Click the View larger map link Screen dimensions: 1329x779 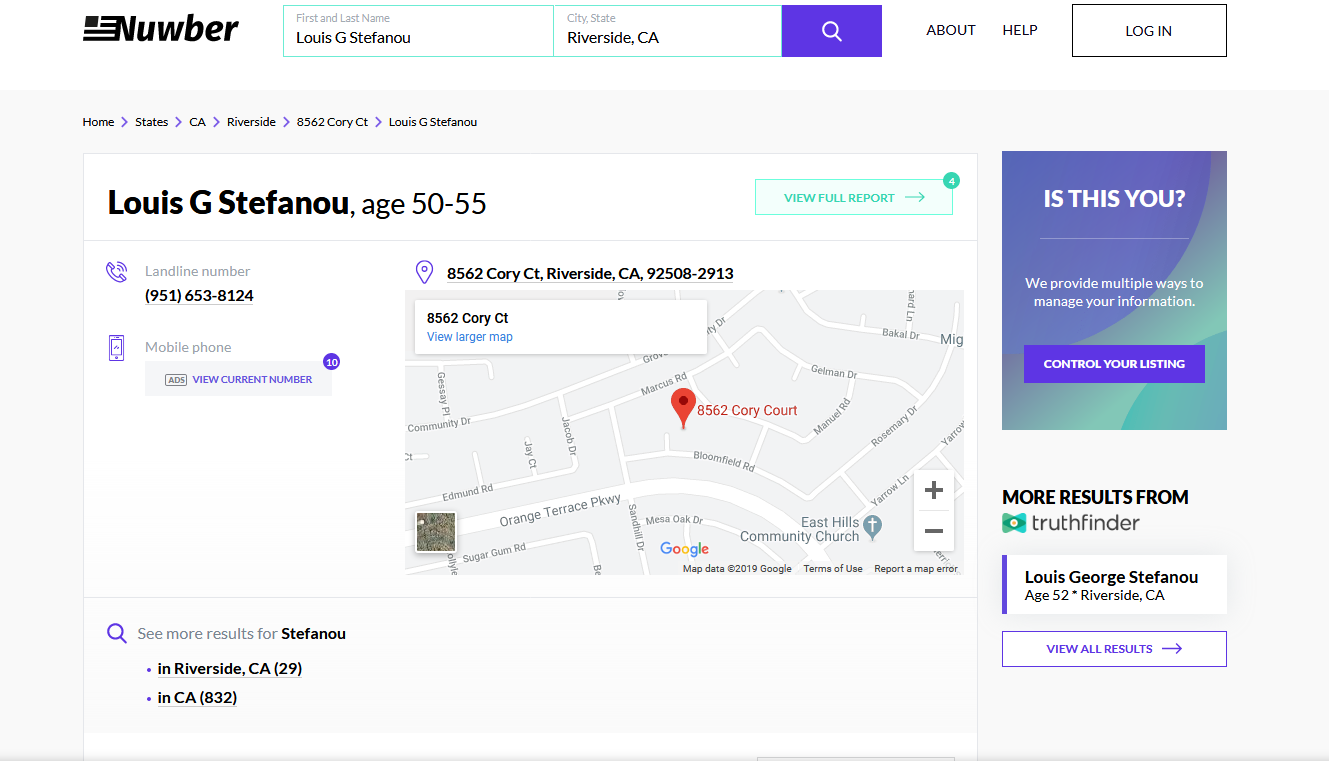point(469,336)
